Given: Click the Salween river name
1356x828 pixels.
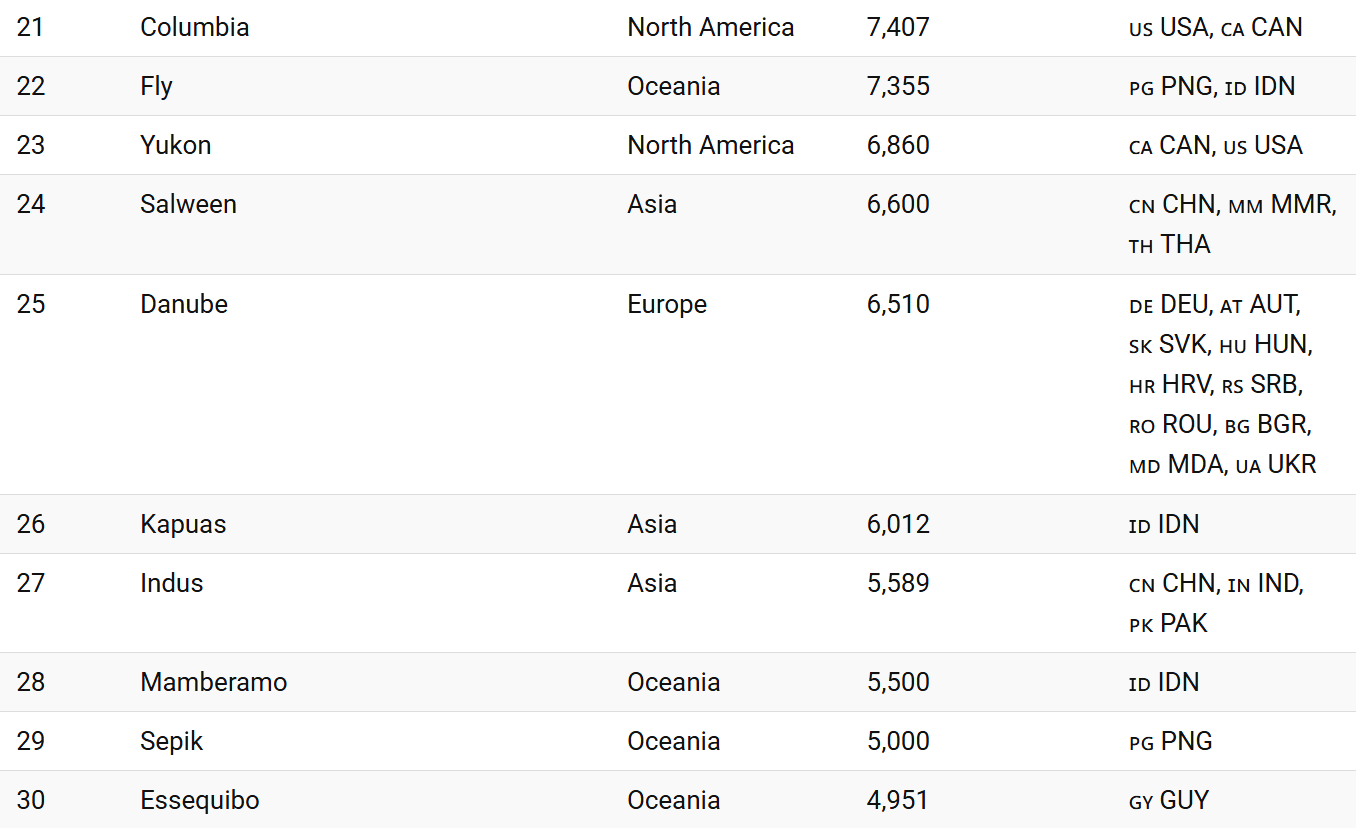Looking at the screenshot, I should tap(188, 204).
